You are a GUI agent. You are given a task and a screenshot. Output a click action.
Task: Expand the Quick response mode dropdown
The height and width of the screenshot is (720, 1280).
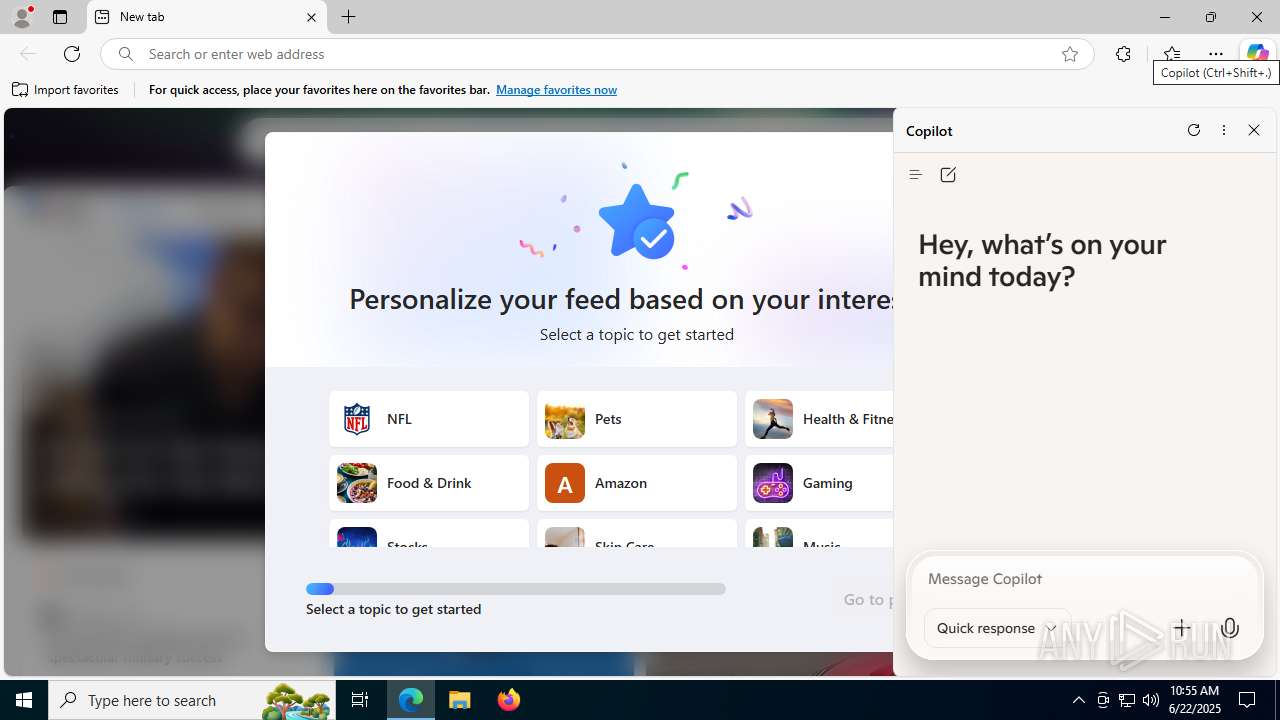point(997,628)
